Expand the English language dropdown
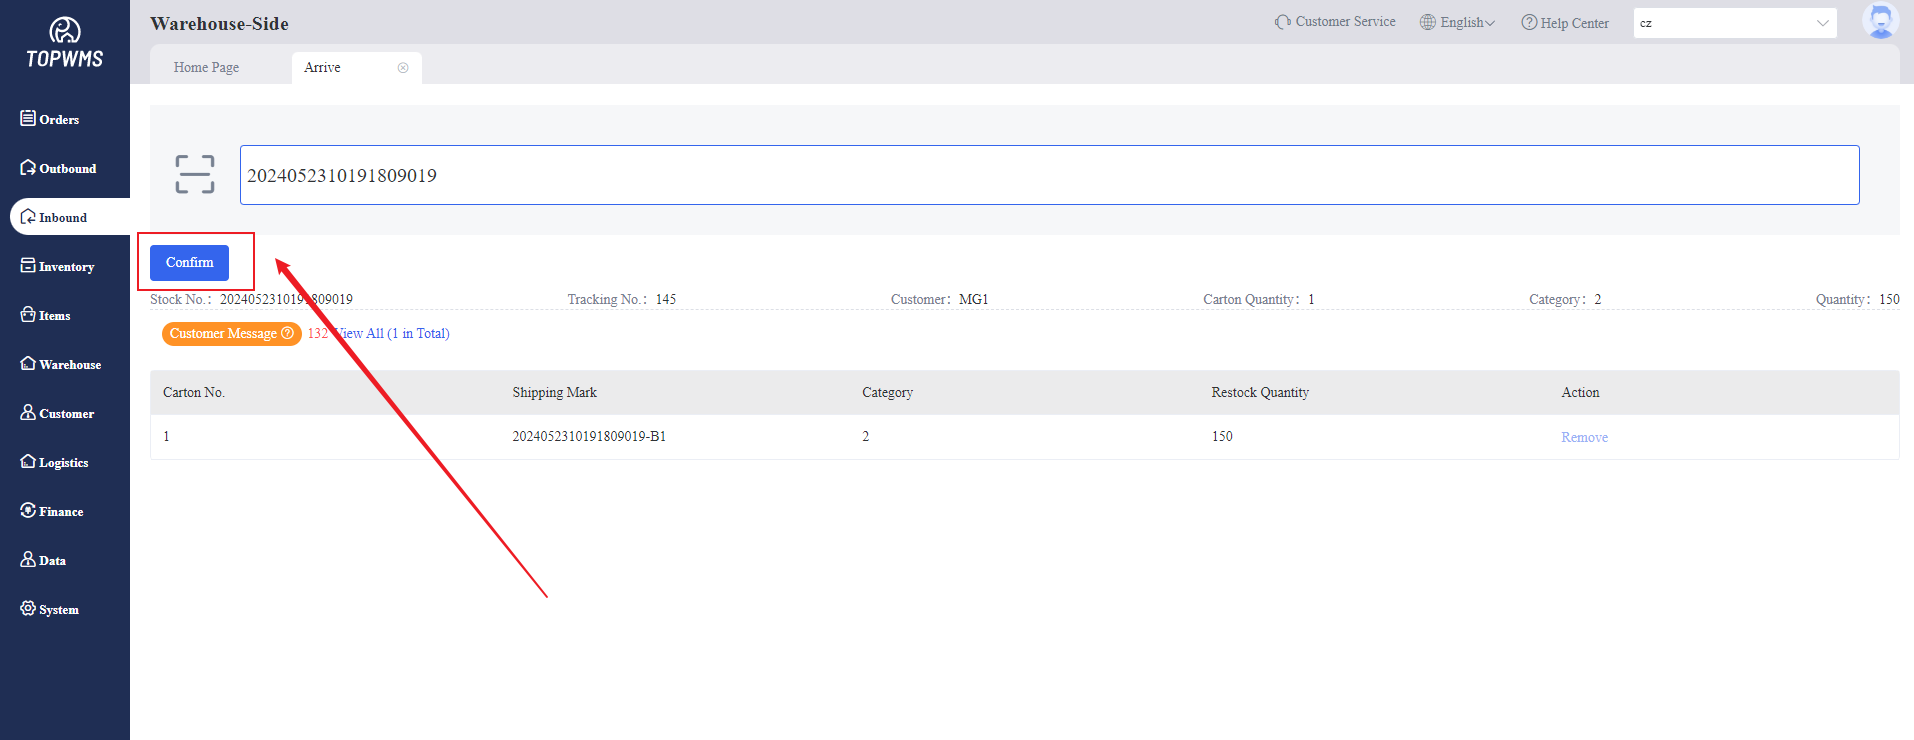 coord(1458,23)
